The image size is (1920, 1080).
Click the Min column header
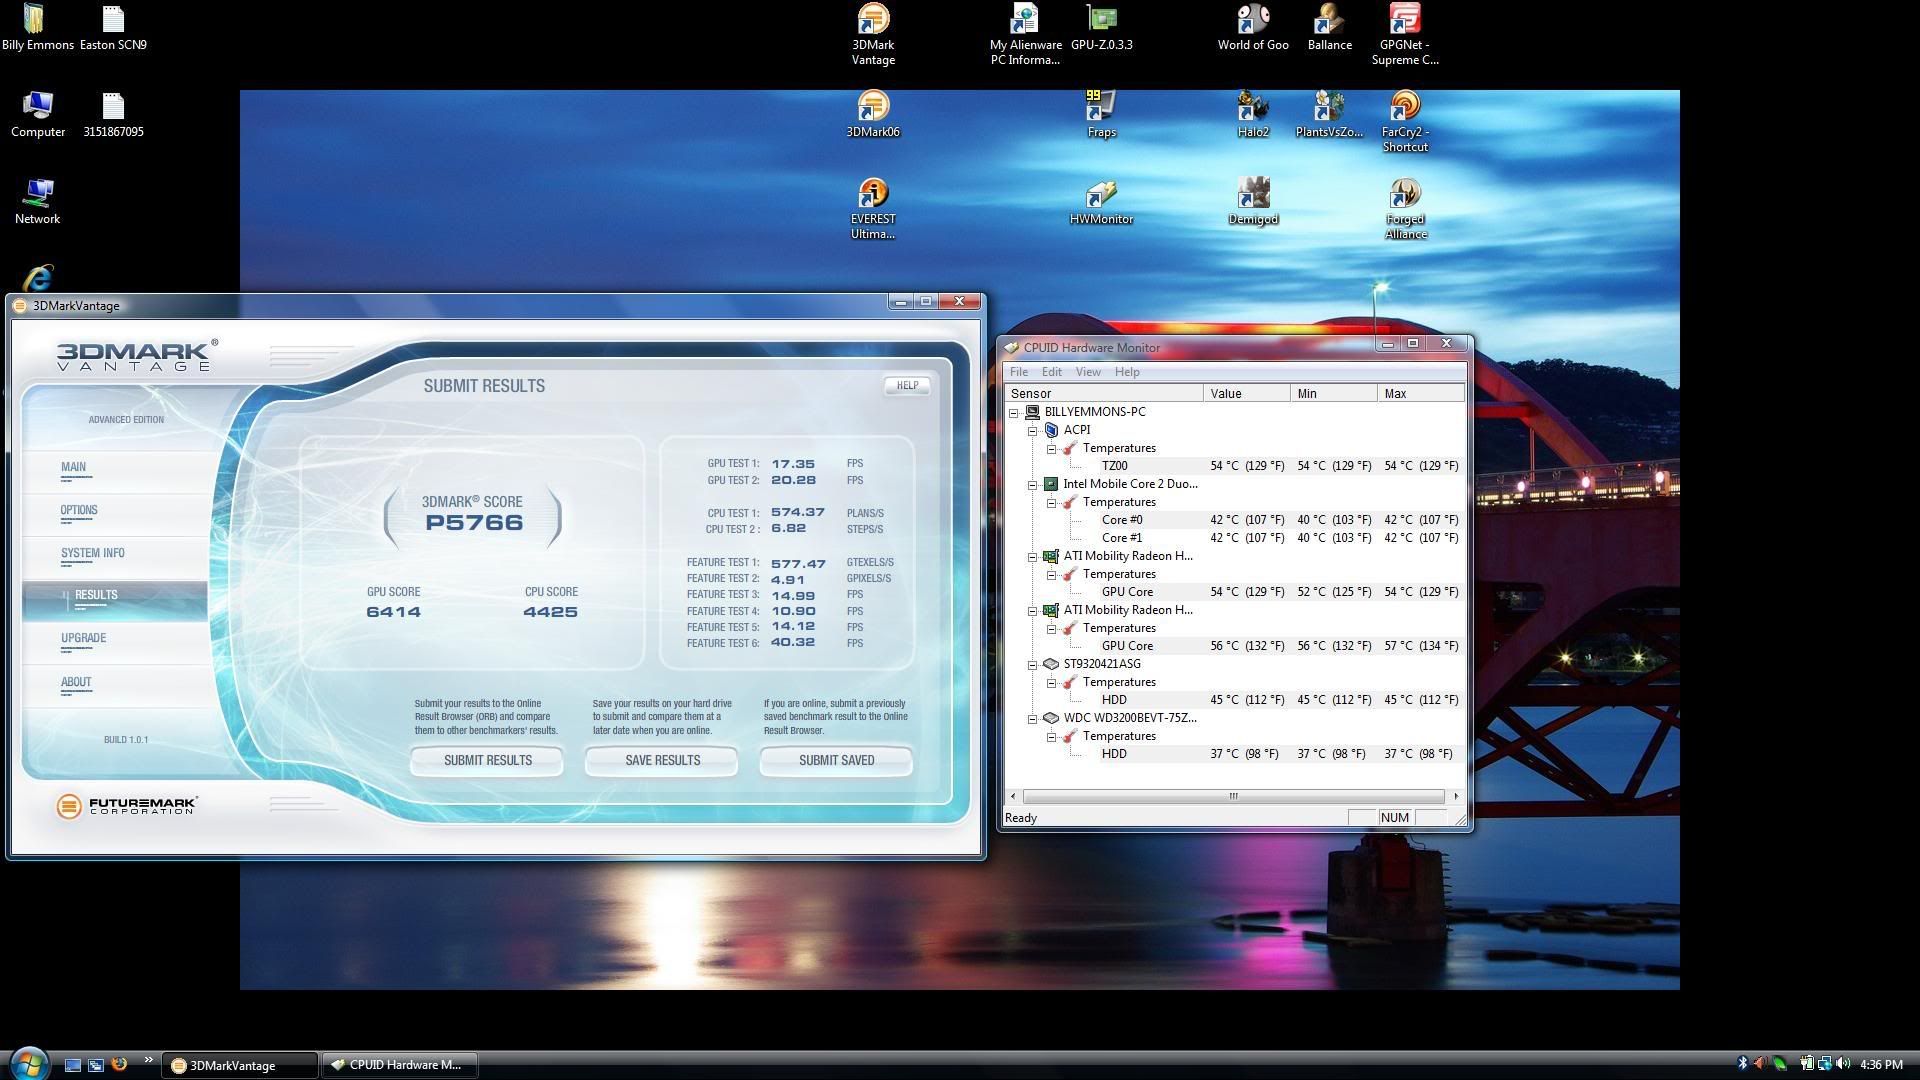1334,394
